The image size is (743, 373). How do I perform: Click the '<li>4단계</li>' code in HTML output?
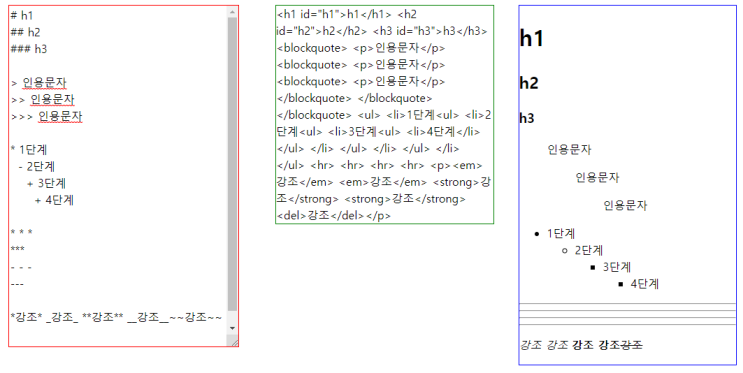(x=444, y=132)
